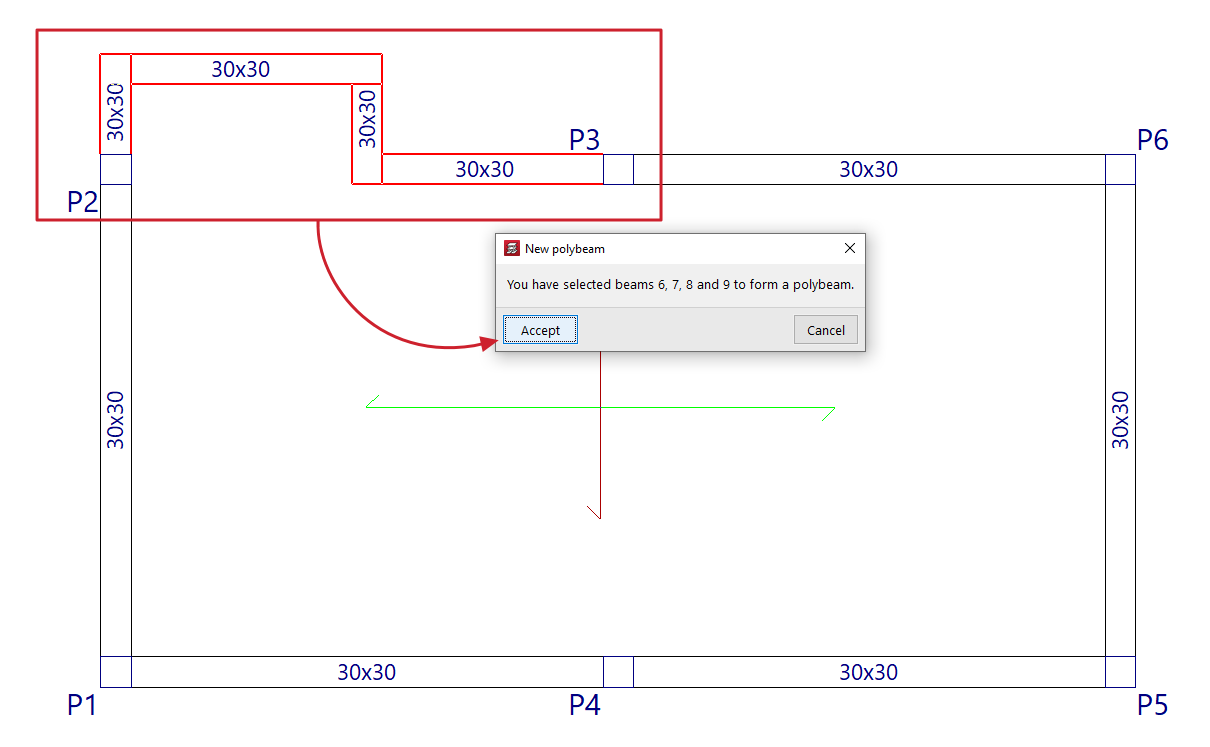Select column label P5
Screen dimensions: 1210x747
coord(1152,705)
